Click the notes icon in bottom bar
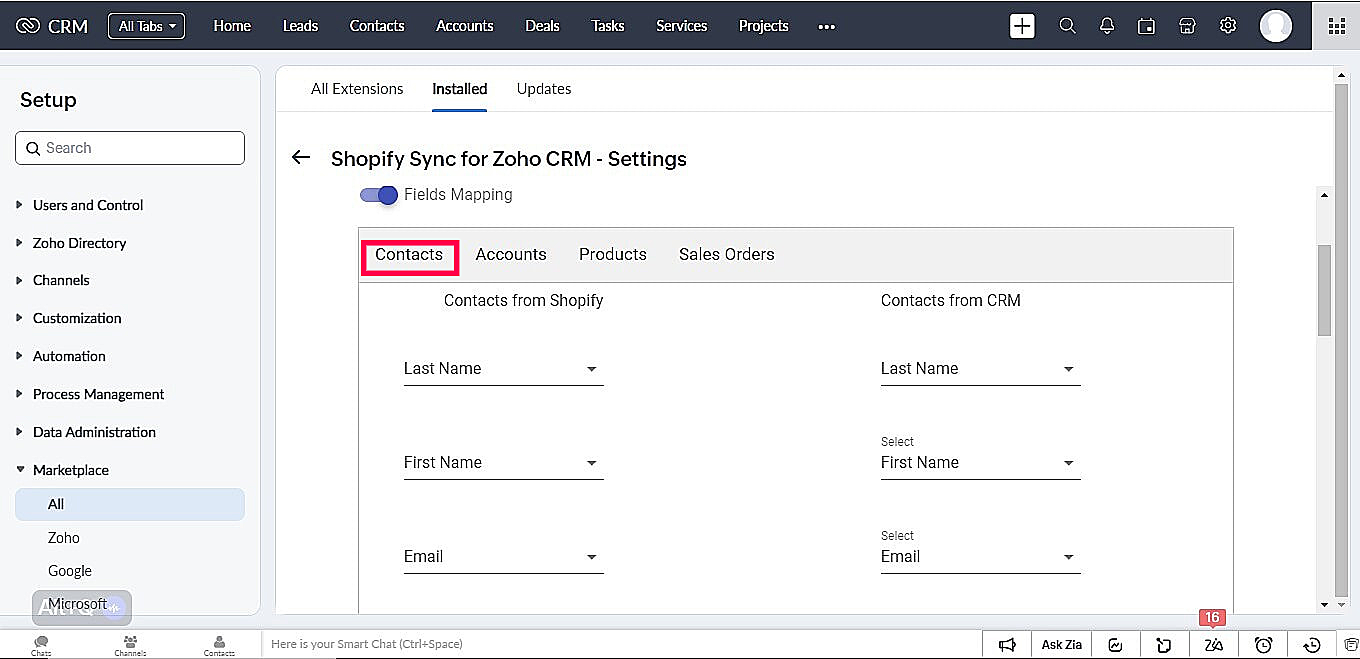 pos(1164,645)
